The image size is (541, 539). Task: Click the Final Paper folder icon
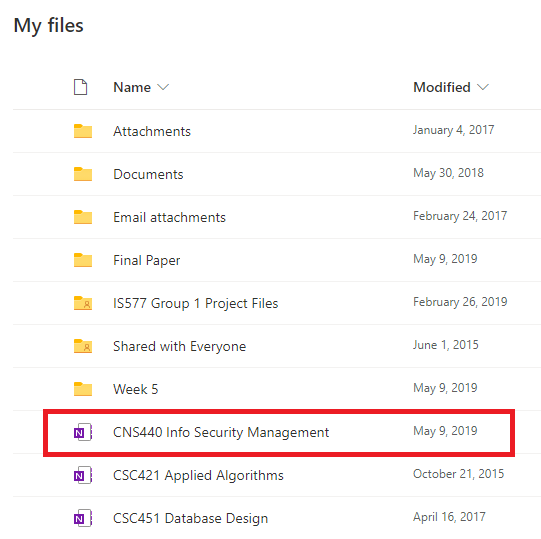pyautogui.click(x=83, y=260)
